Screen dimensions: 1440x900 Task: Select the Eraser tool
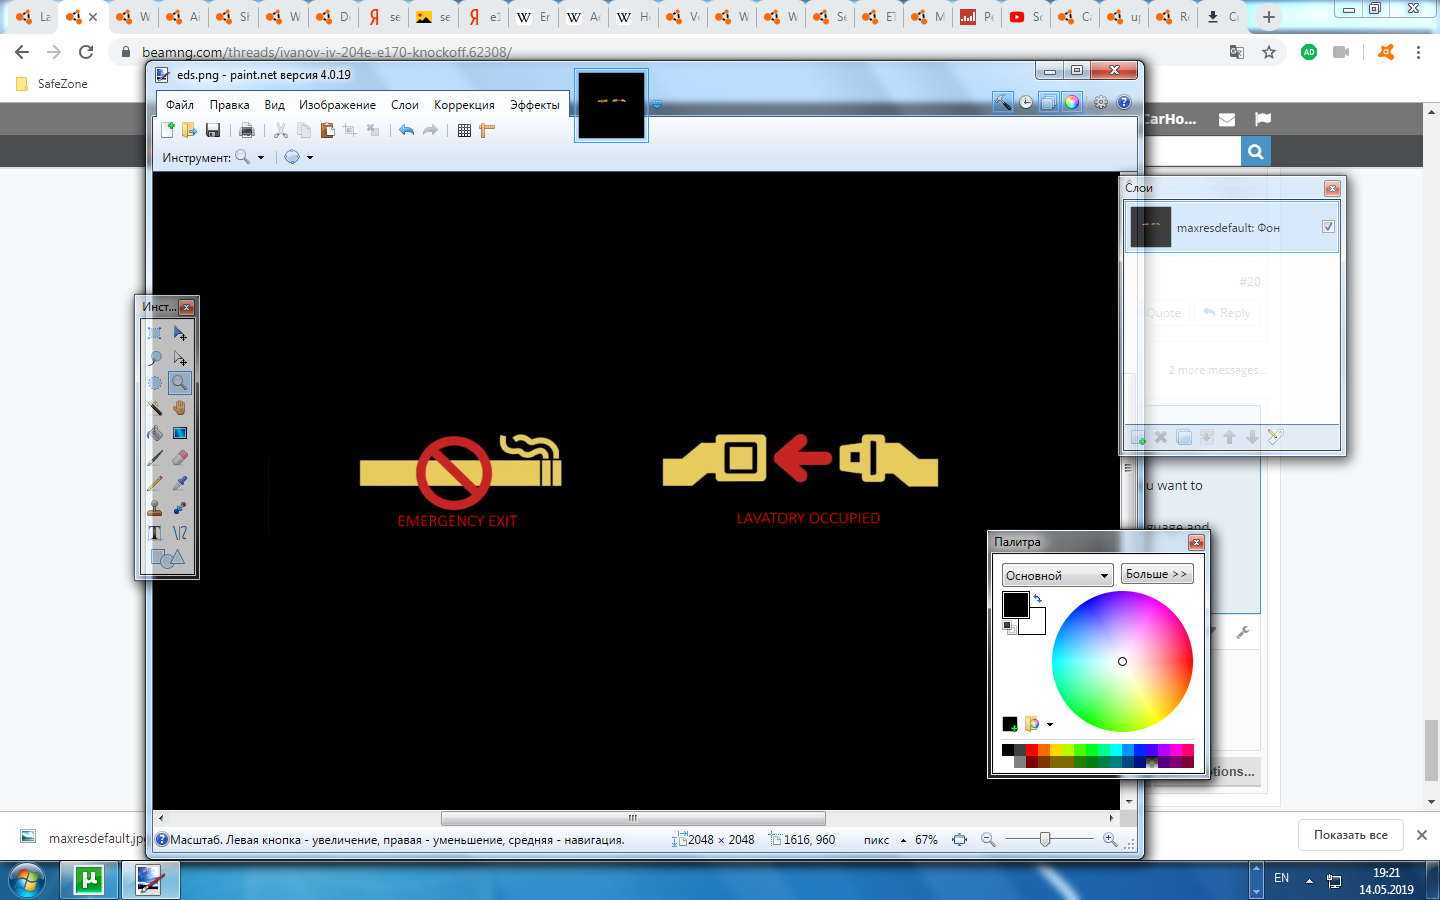(x=180, y=458)
